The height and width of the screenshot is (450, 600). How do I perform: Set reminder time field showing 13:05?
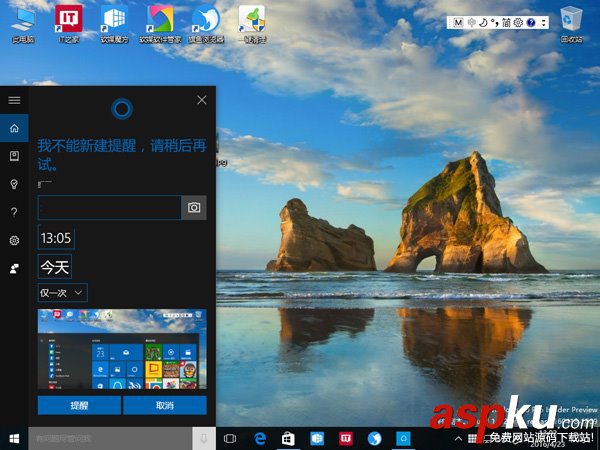point(56,238)
